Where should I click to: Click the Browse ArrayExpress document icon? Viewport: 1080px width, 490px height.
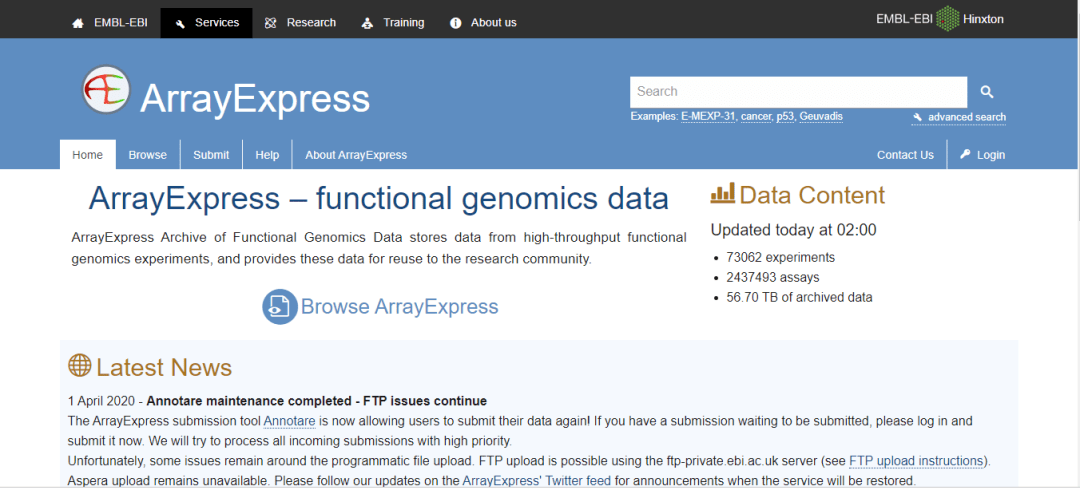(x=280, y=306)
